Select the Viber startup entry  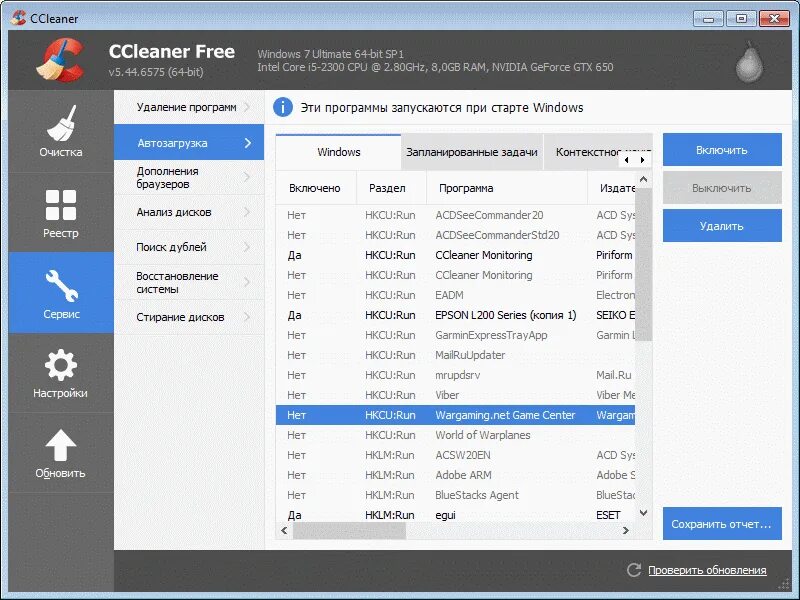coord(456,395)
